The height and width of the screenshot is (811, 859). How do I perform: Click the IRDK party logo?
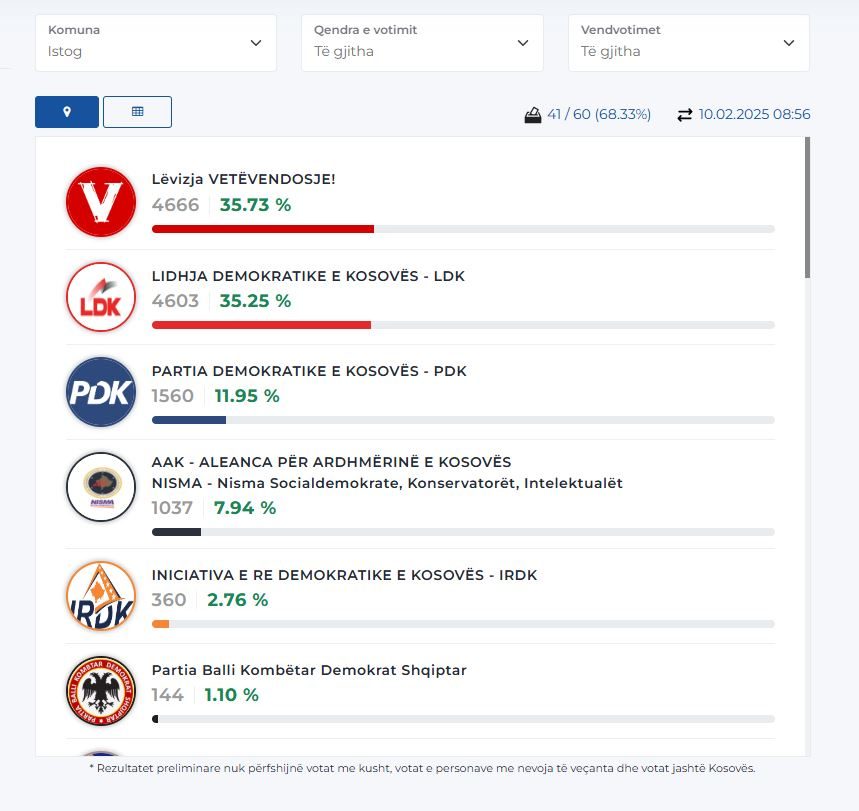(x=101, y=596)
